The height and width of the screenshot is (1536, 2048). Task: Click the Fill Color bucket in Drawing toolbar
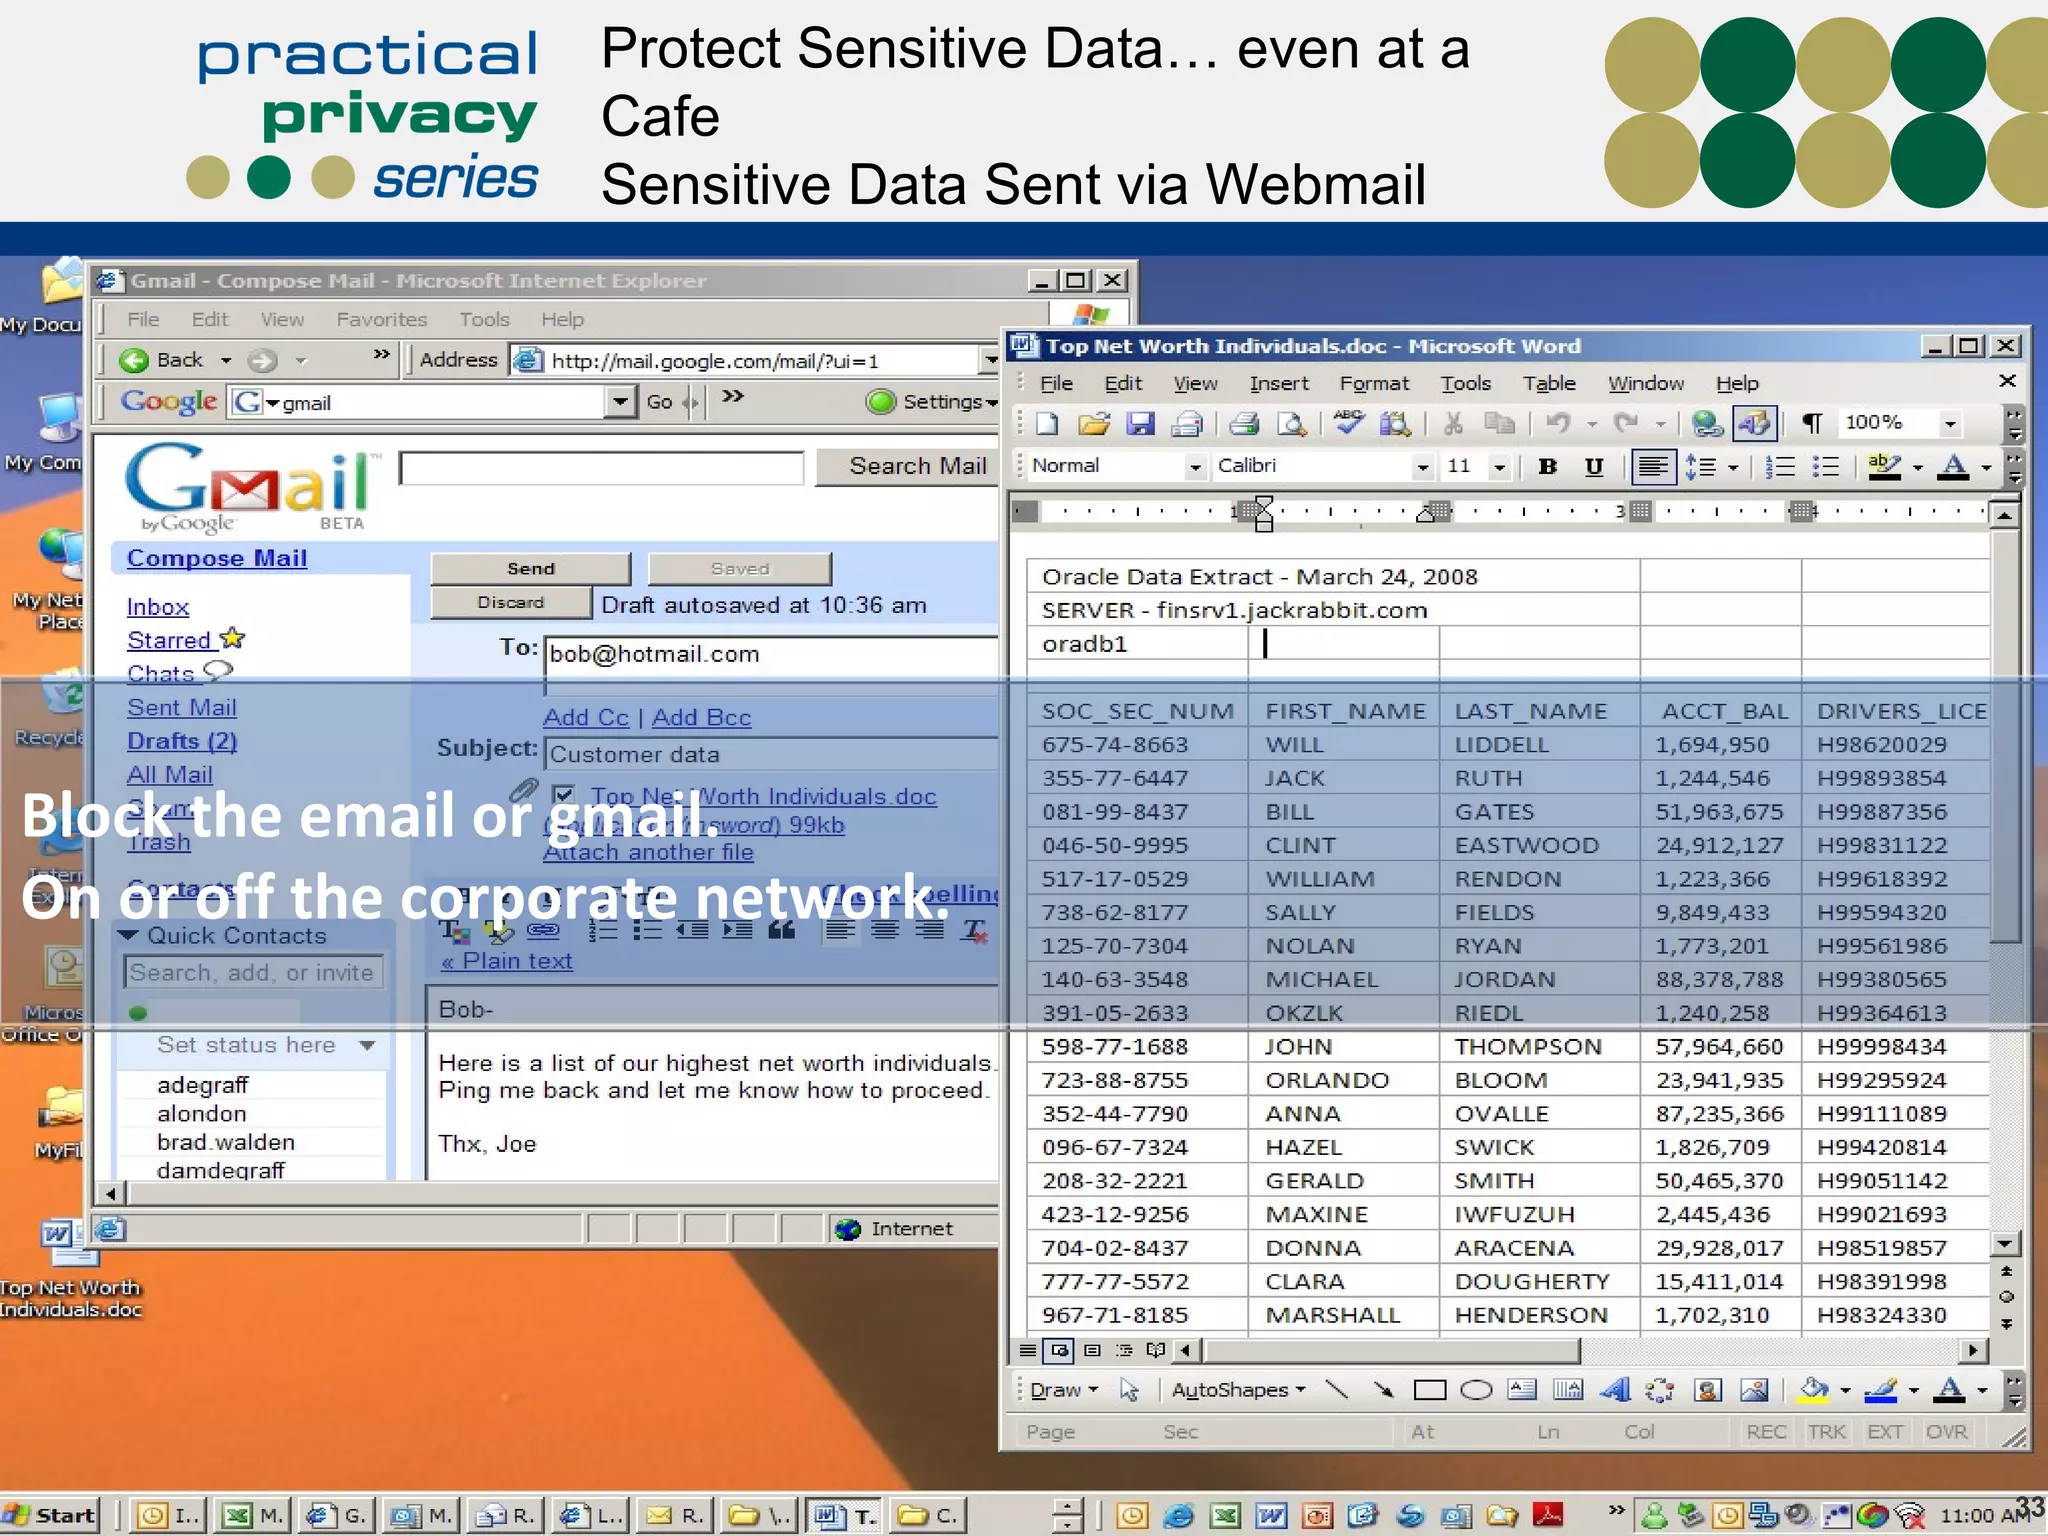point(1813,1390)
